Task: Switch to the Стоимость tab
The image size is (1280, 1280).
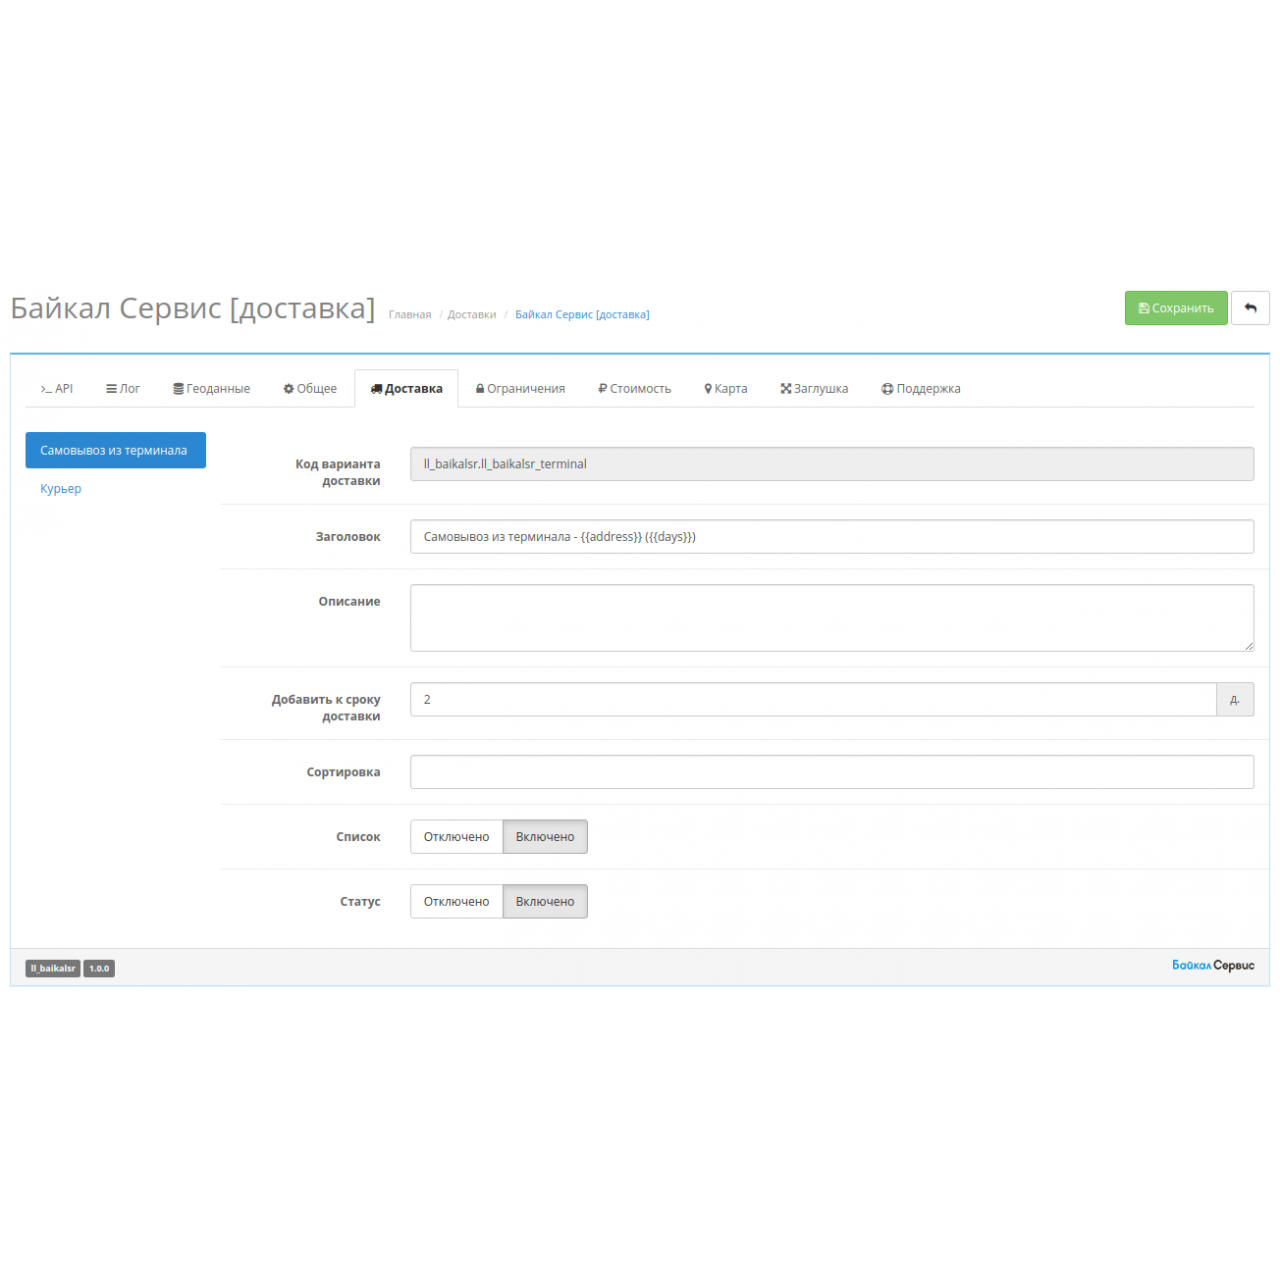Action: coord(635,388)
